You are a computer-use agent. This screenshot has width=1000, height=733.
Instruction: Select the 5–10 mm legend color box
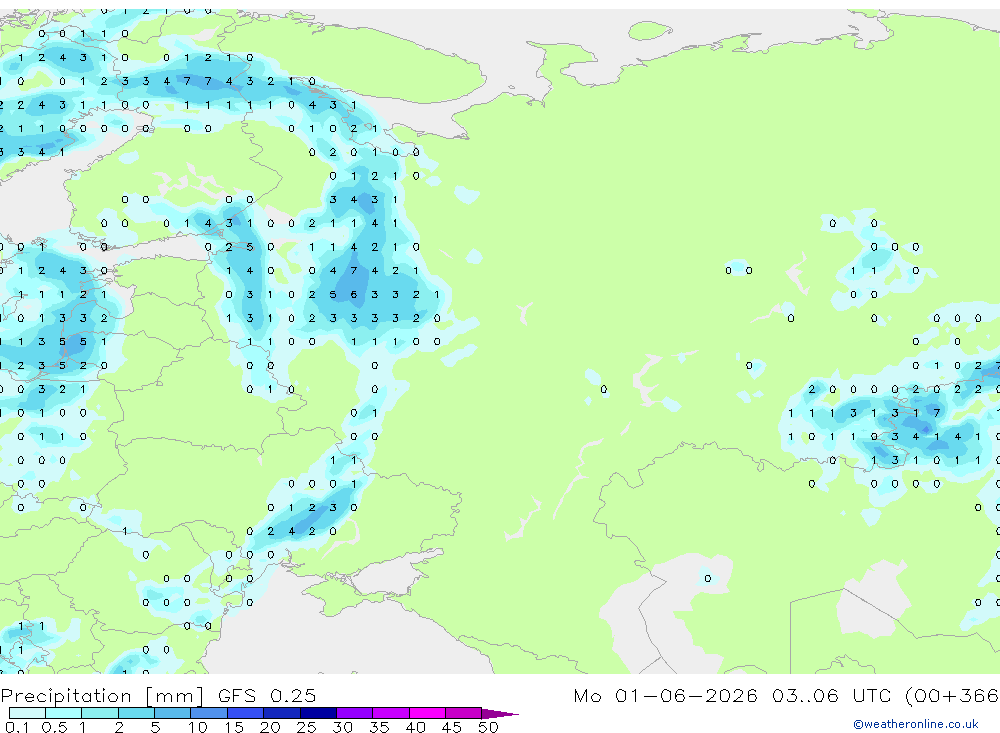pos(173,713)
